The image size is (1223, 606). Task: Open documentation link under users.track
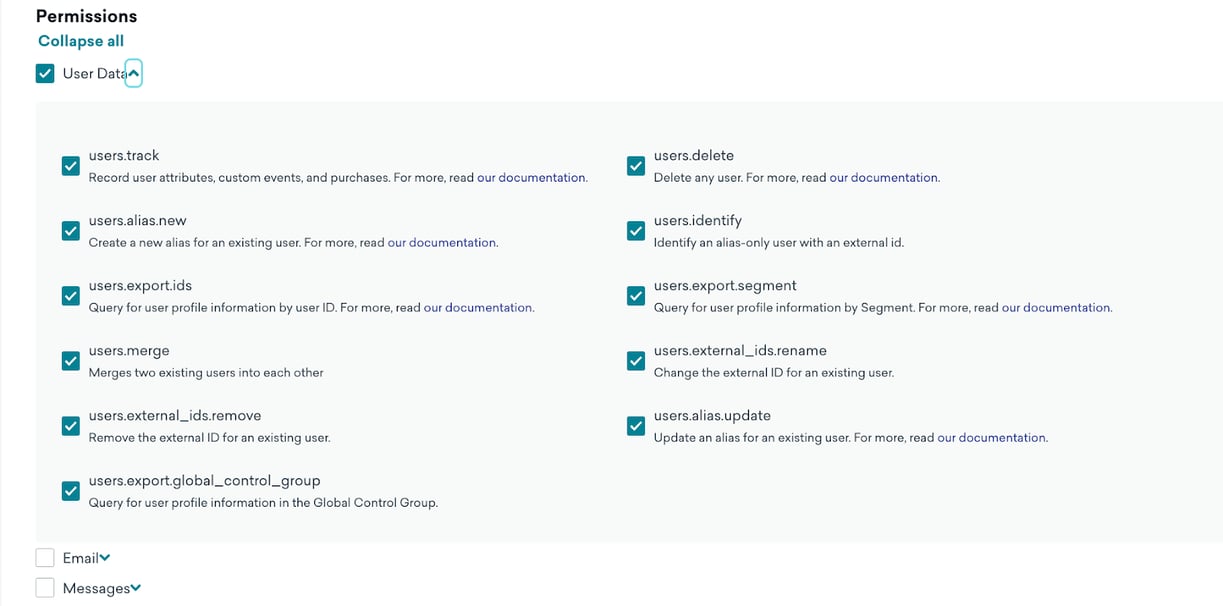pyautogui.click(x=531, y=178)
